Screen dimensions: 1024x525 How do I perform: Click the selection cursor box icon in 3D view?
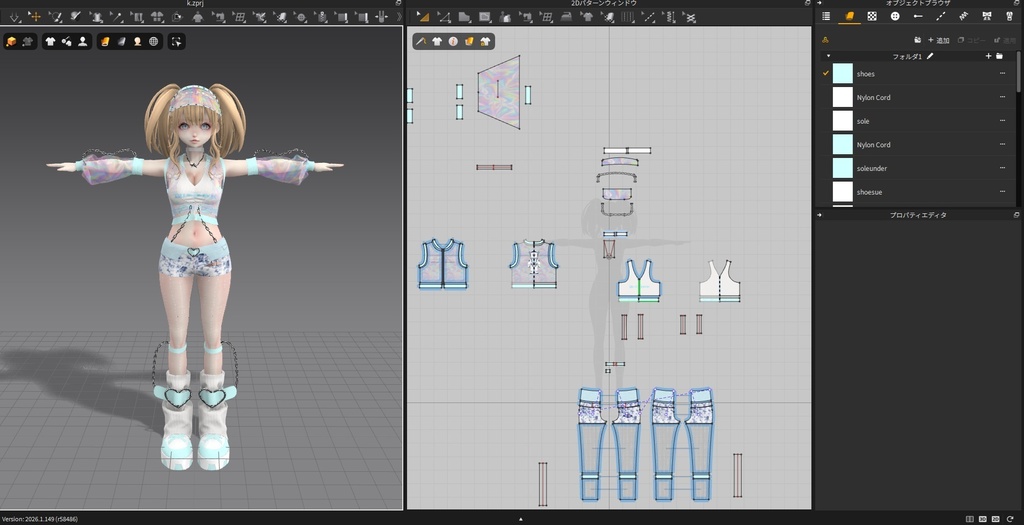(176, 42)
